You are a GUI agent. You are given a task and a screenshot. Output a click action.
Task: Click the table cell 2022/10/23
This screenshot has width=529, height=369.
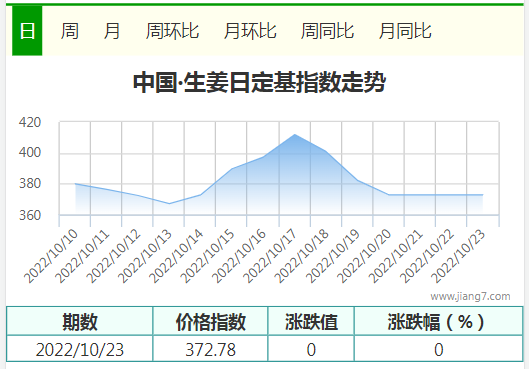point(80,349)
